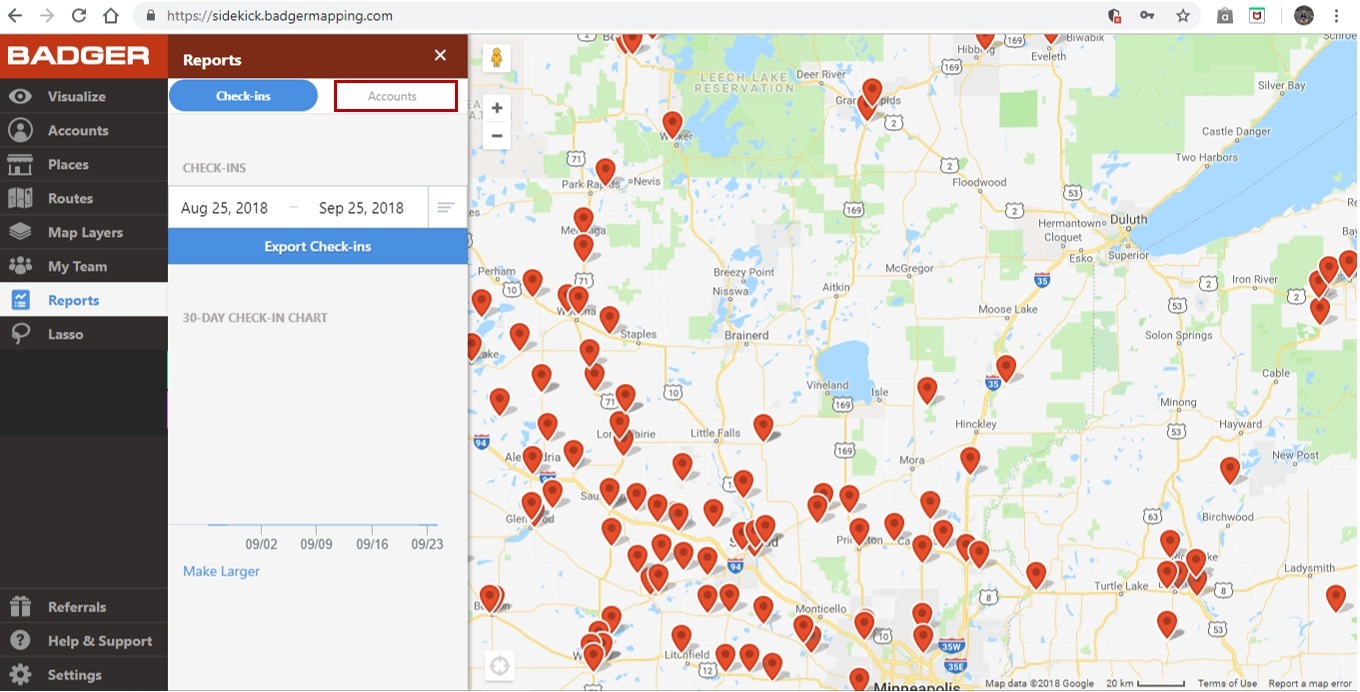The width and height of the screenshot is (1360, 692).
Task: Click the blocked content shield icon
Action: (x=1114, y=16)
